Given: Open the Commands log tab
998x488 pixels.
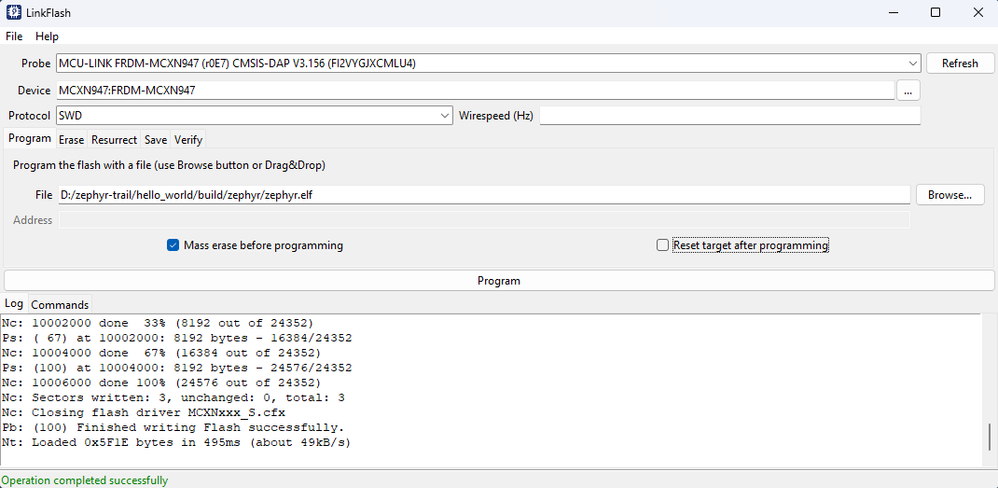Looking at the screenshot, I should point(60,304).
